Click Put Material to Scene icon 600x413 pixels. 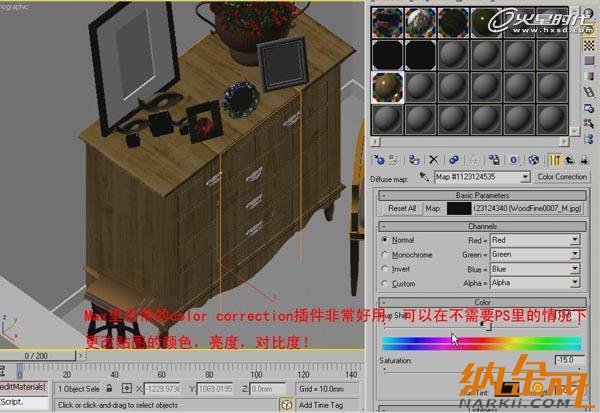click(x=393, y=160)
